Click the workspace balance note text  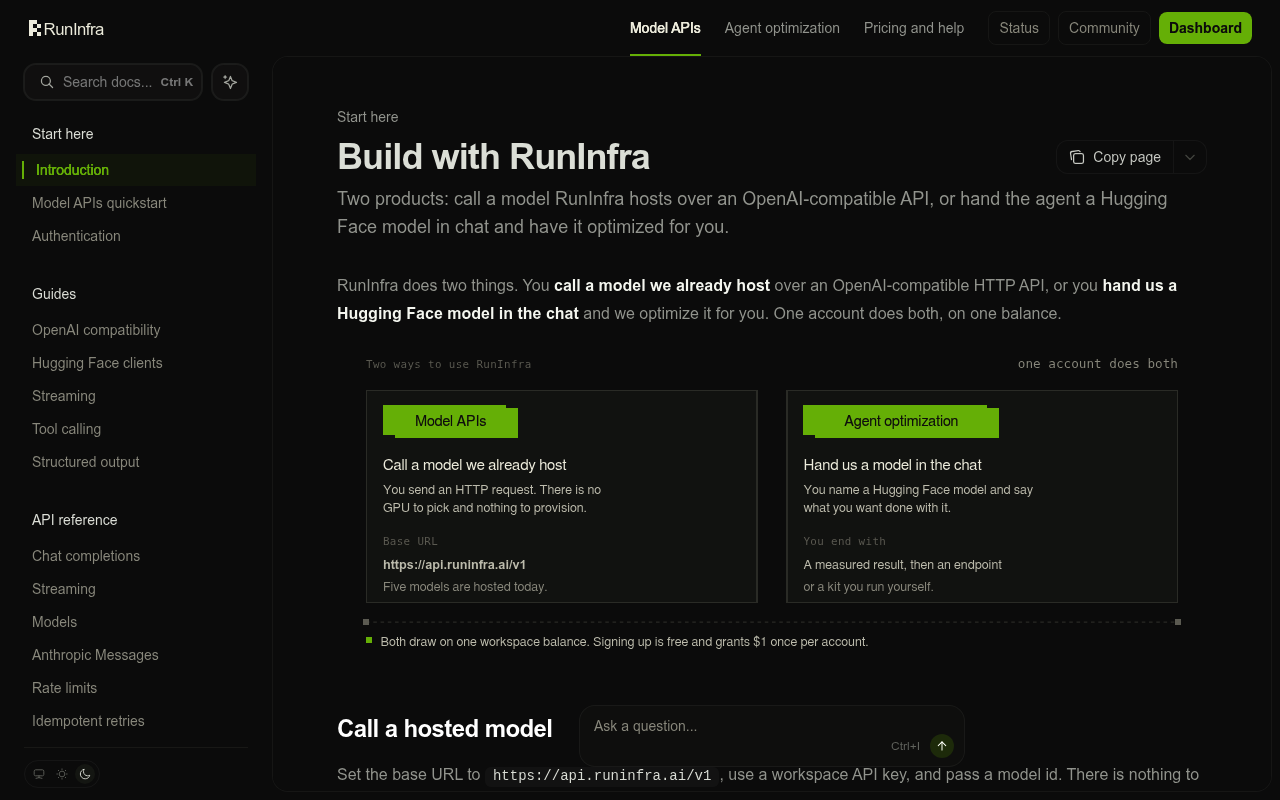point(624,642)
